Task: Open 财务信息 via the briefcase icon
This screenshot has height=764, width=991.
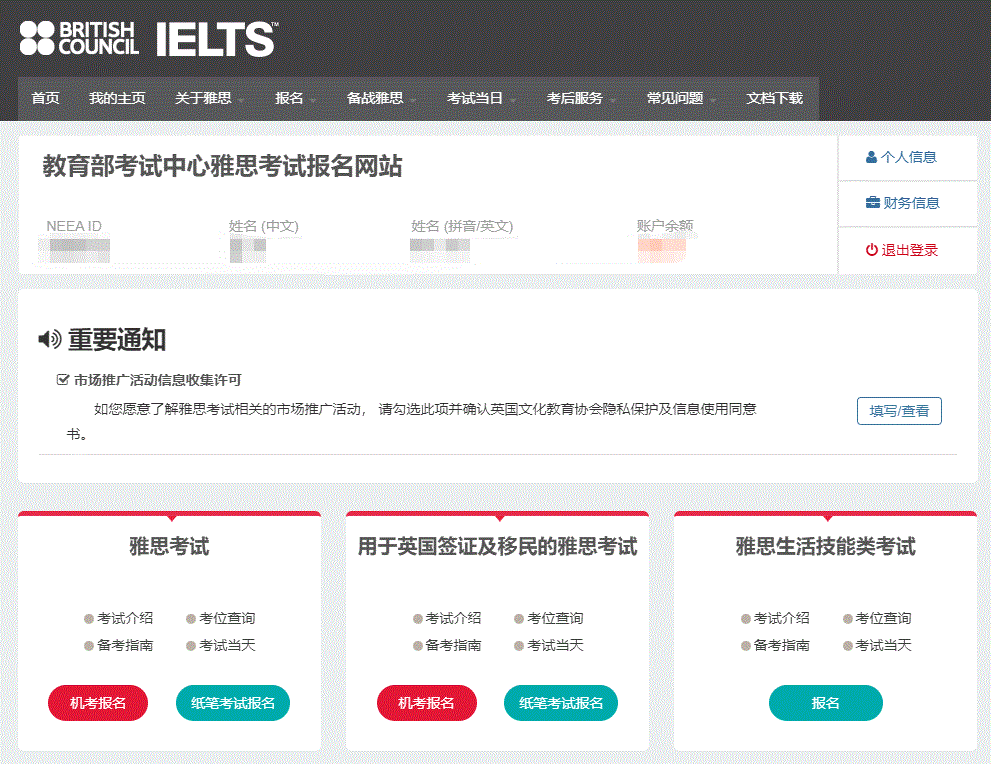Action: click(875, 202)
